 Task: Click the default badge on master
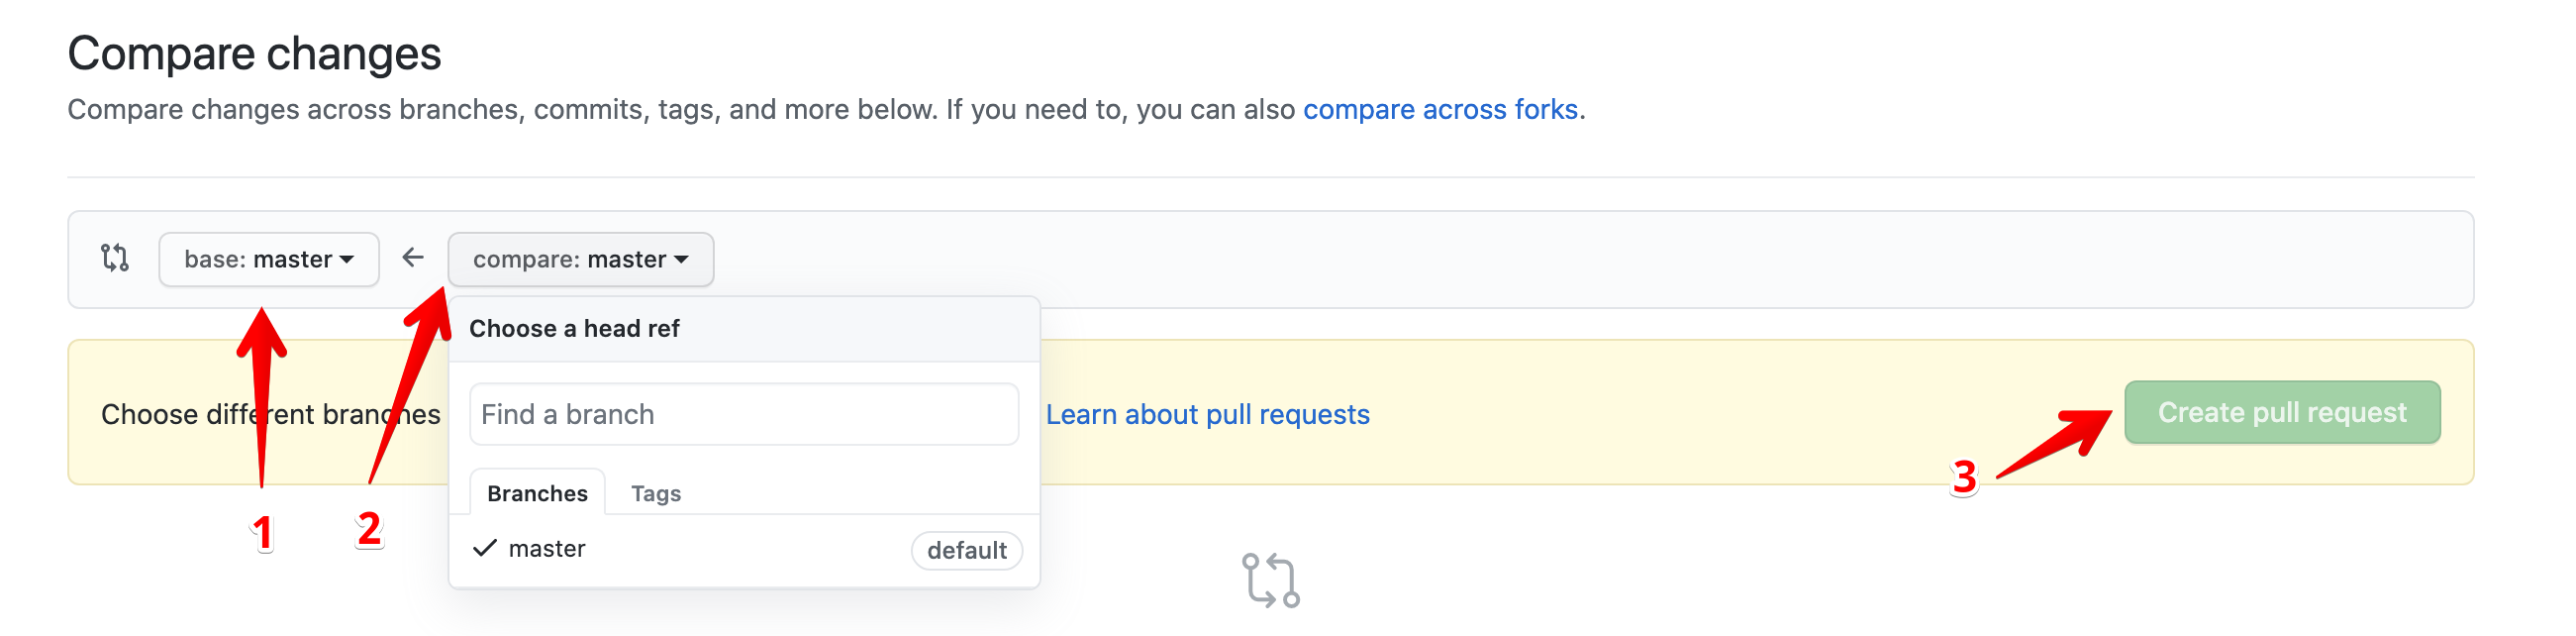[x=966, y=550]
